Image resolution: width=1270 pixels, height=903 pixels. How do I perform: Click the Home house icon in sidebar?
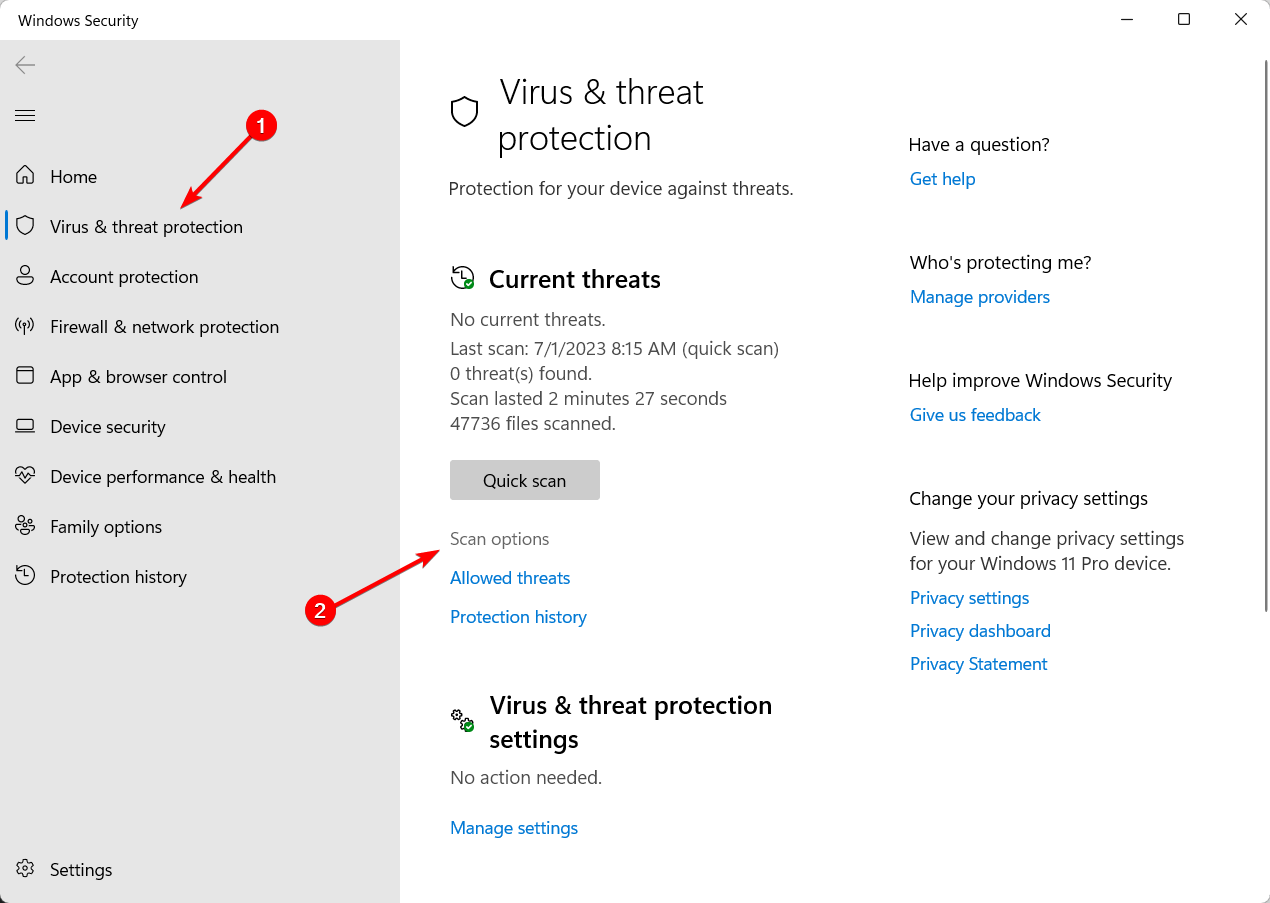(25, 176)
